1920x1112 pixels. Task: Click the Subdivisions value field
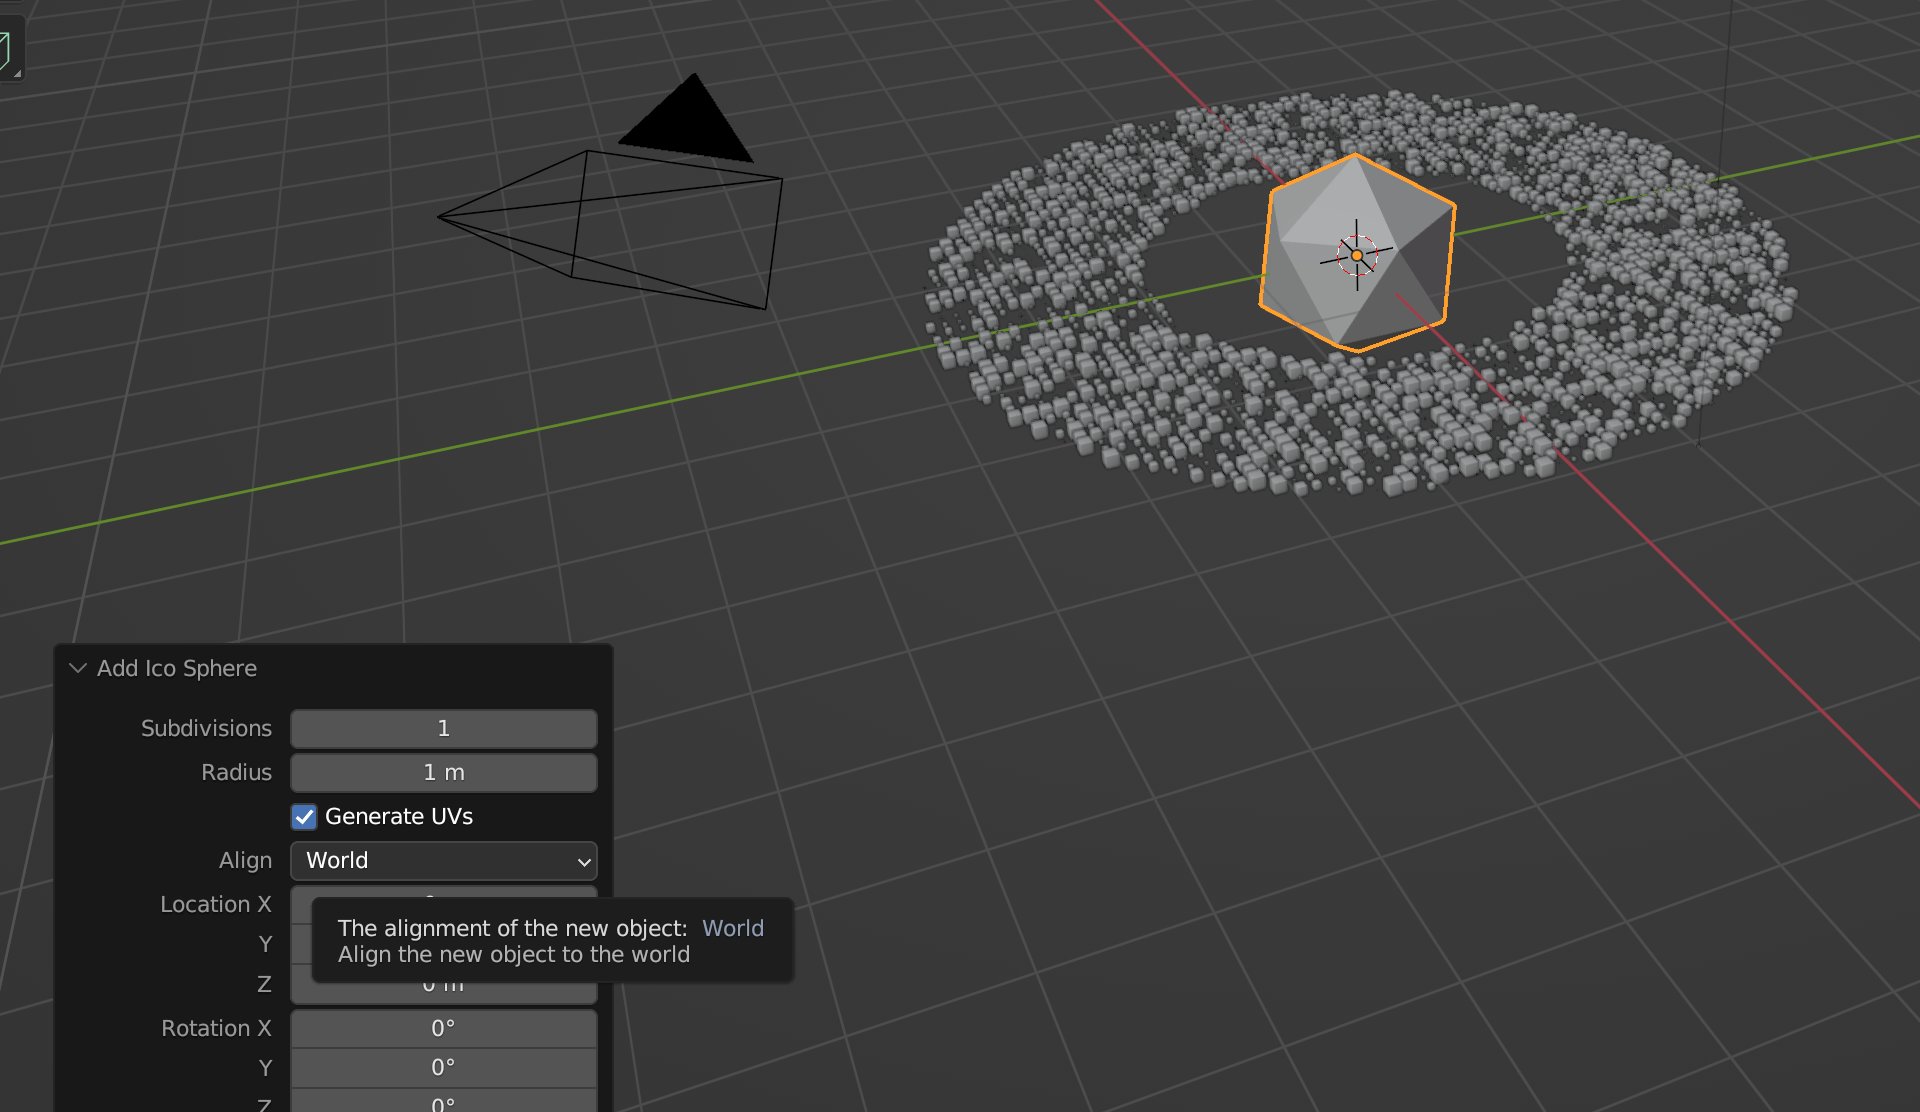(x=443, y=729)
